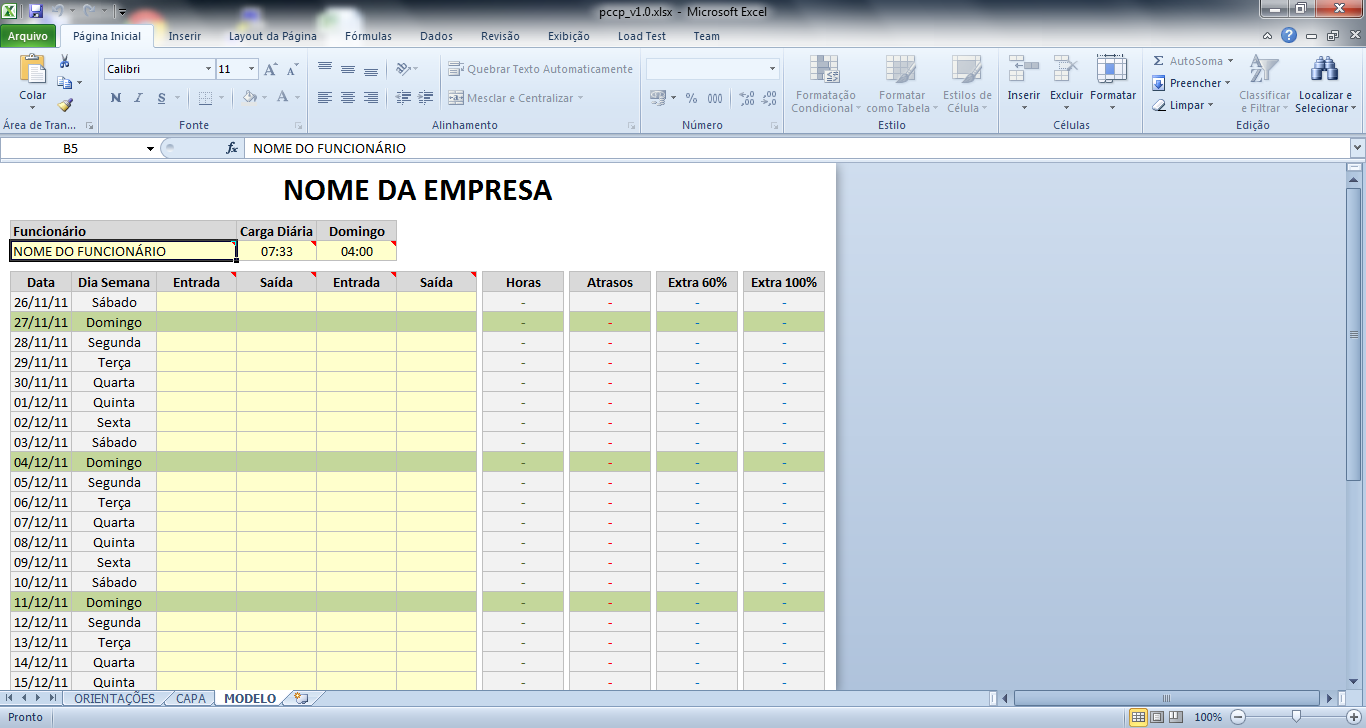Click Limpar eraser button
Screen dimensions: 1366x728
1182,105
